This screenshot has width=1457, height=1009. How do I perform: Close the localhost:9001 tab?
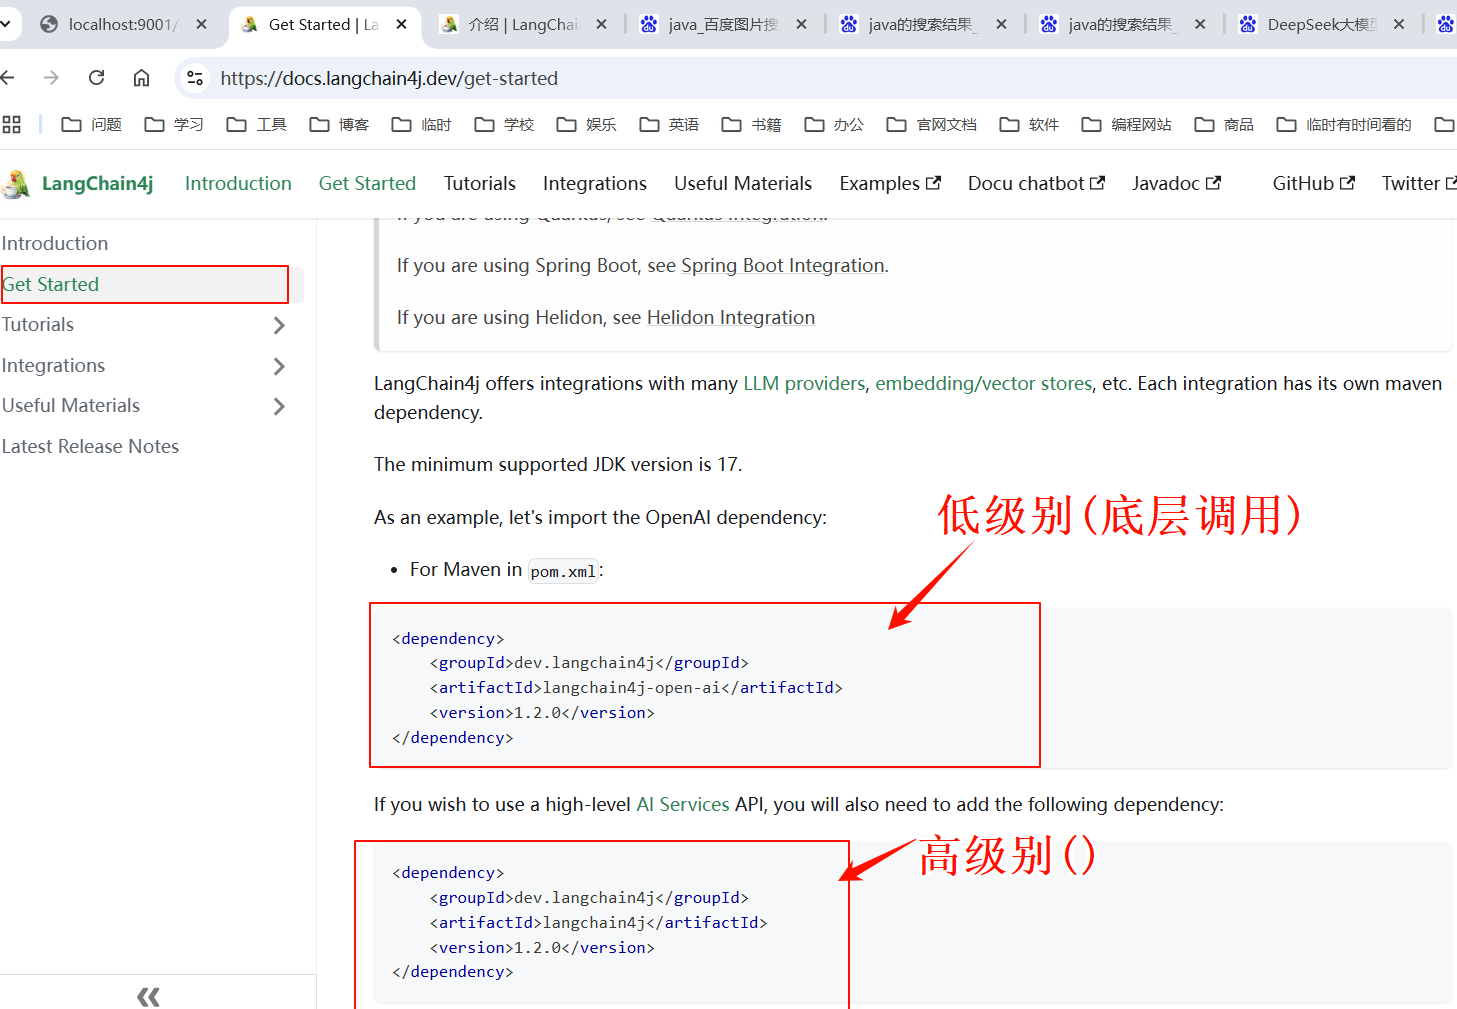pos(201,24)
